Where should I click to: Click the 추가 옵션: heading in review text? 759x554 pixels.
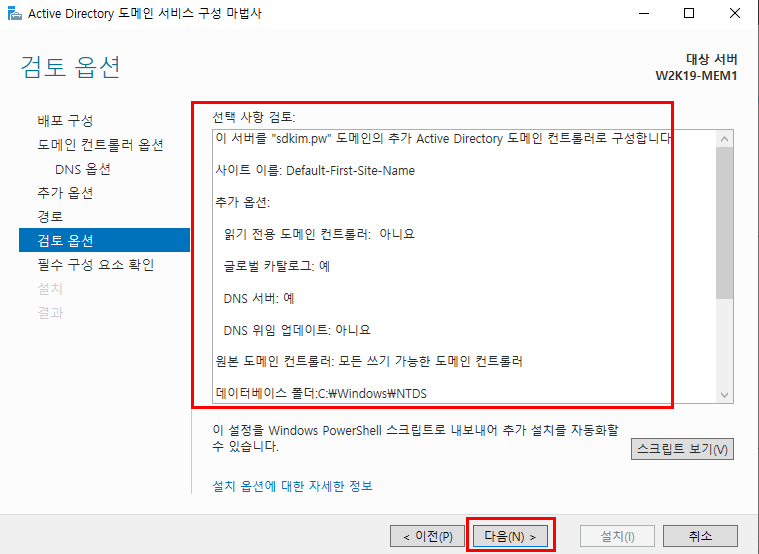click(x=243, y=202)
